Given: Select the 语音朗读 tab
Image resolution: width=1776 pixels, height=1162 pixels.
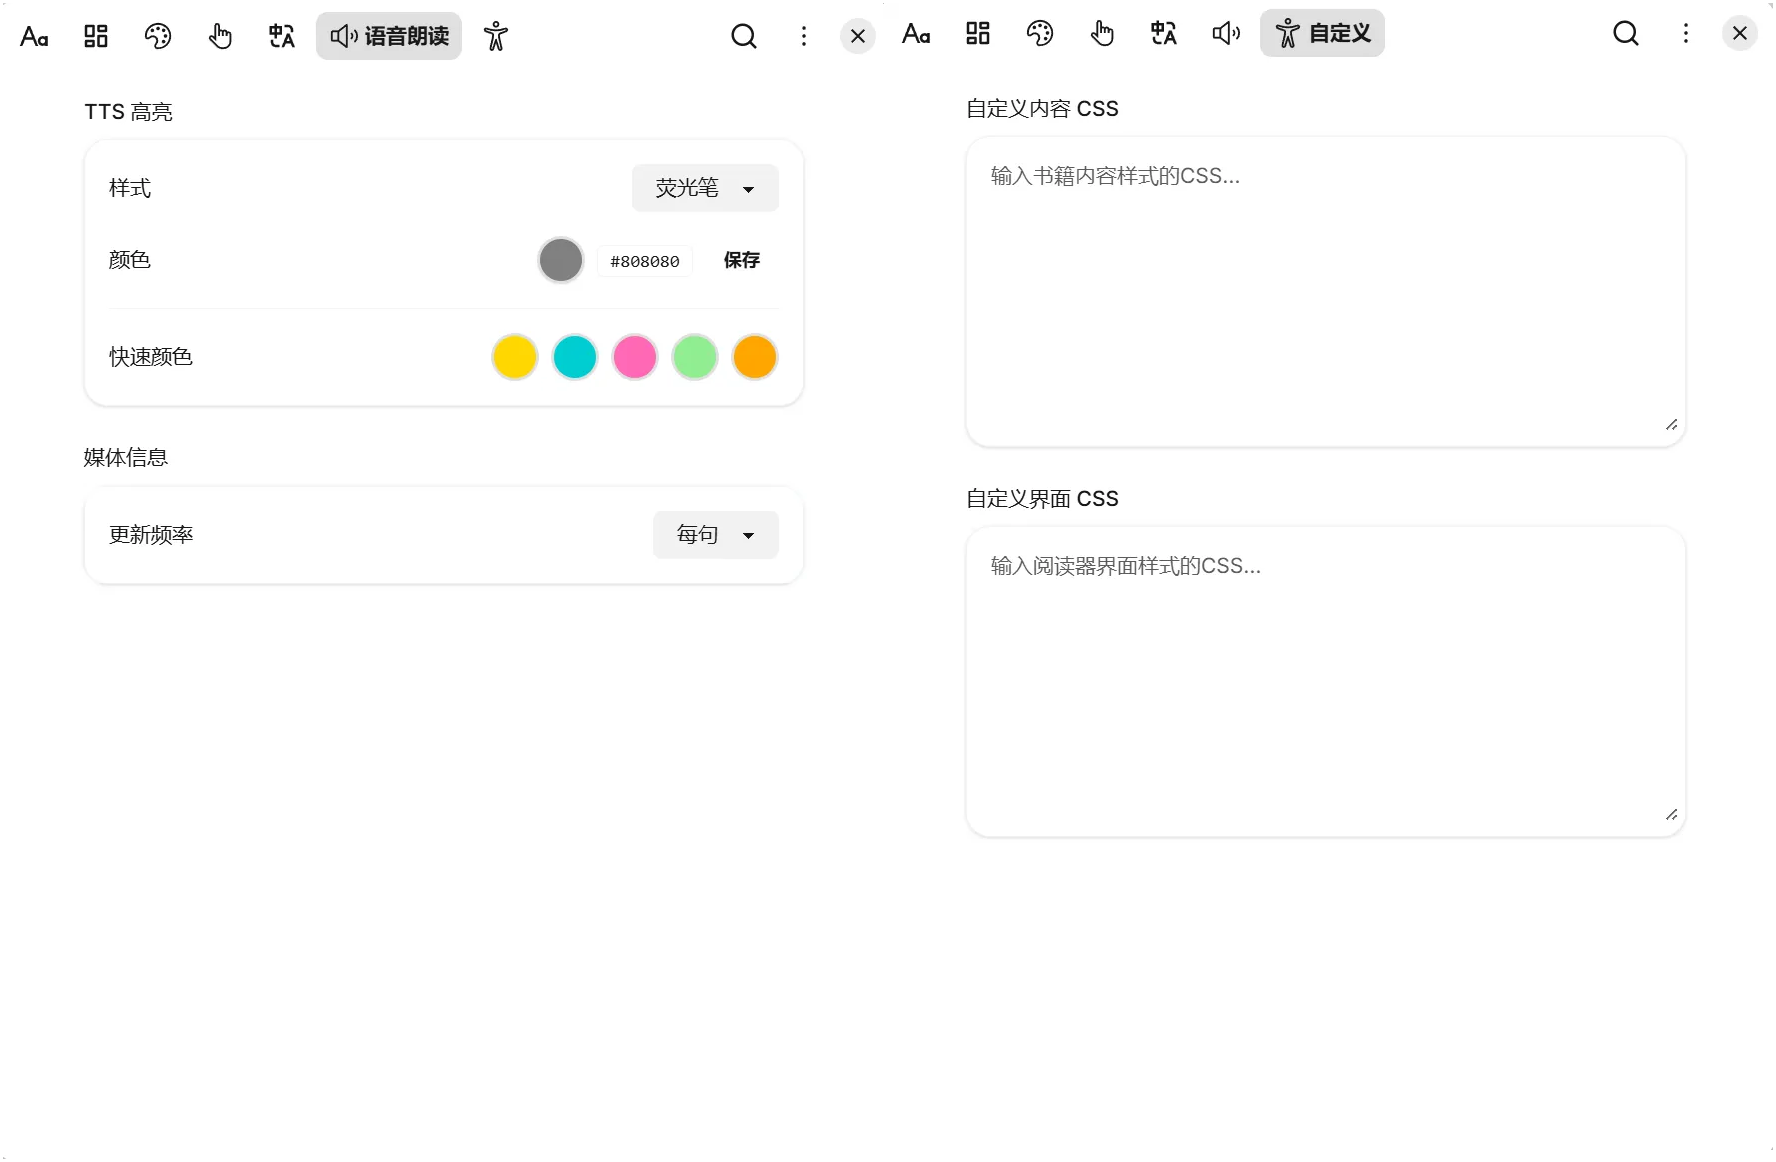Looking at the screenshot, I should click(x=389, y=37).
